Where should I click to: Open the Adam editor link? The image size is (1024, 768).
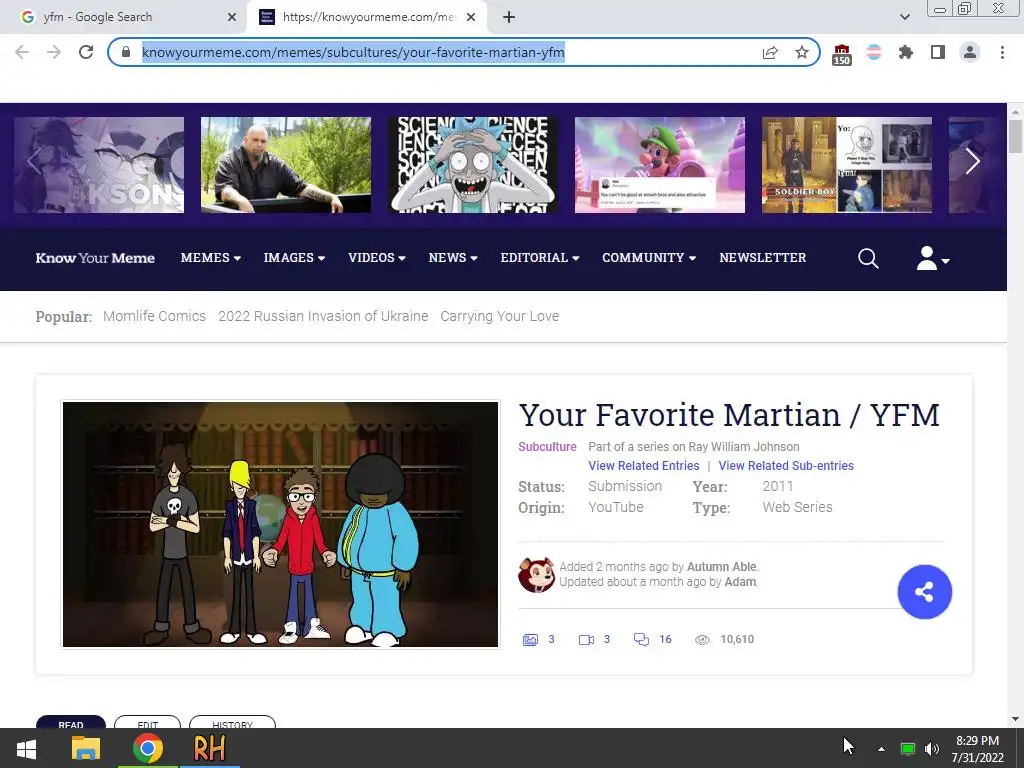740,582
